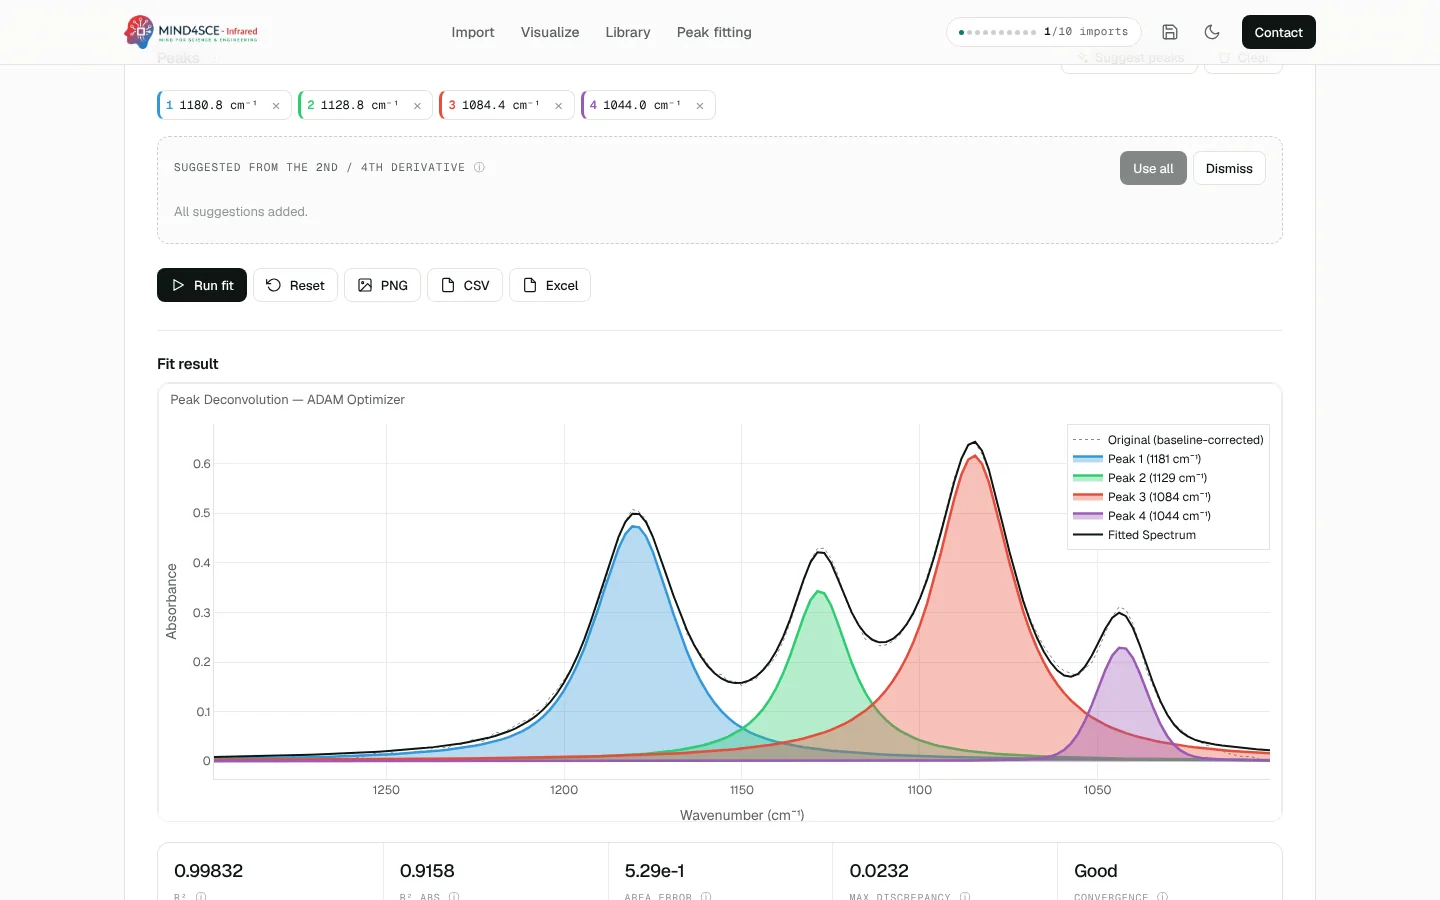
Task: Click the 0.9158 R² ABS value
Action: 427,871
